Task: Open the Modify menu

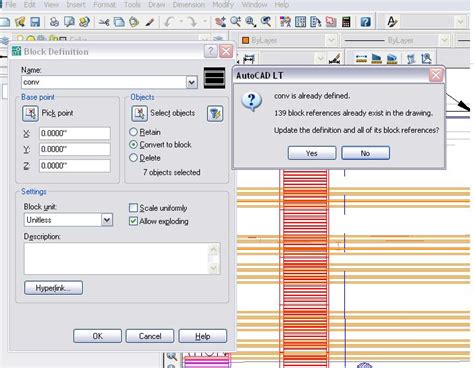Action: [223, 5]
